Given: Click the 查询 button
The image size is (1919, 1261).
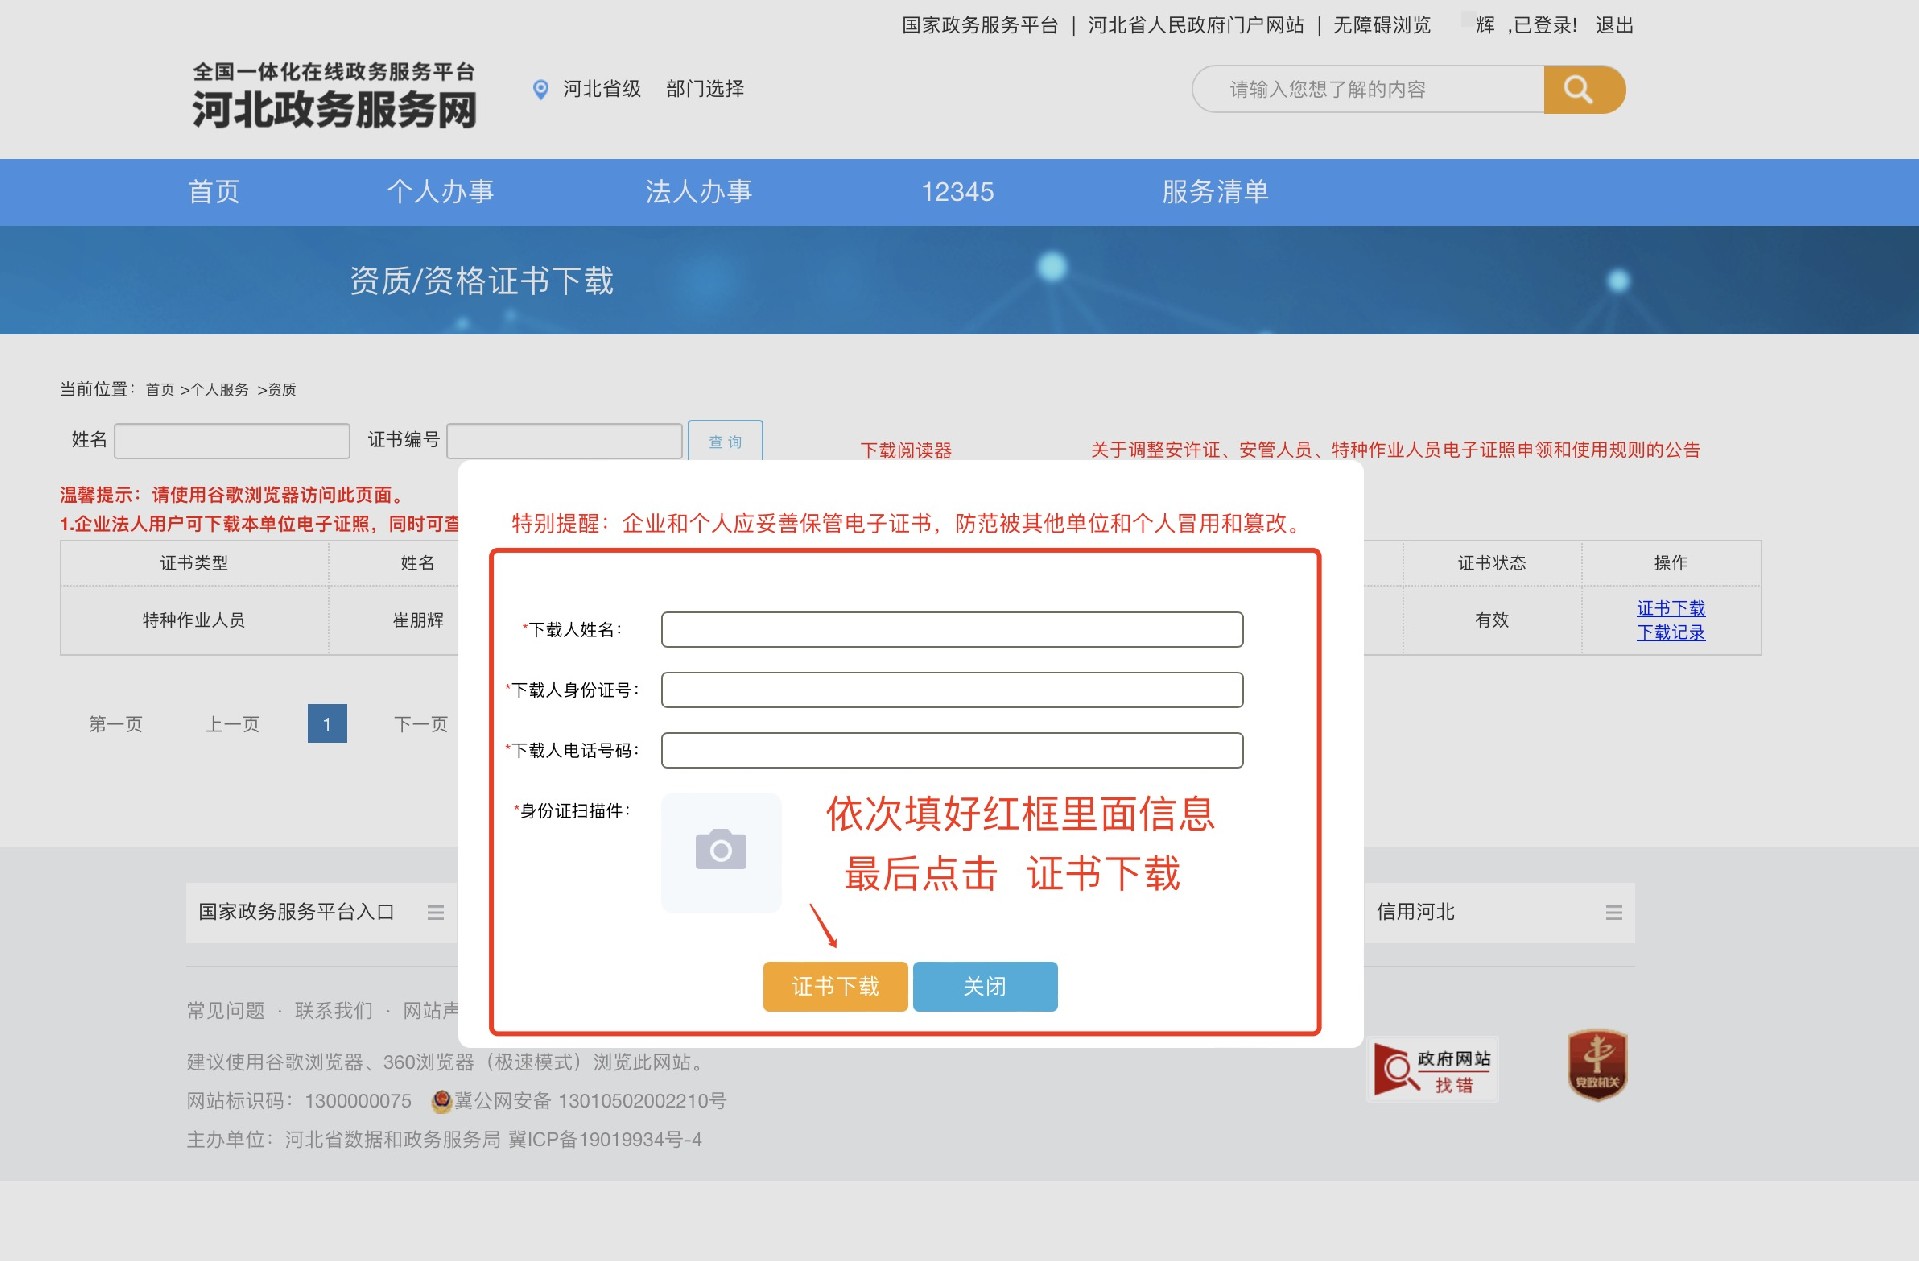Looking at the screenshot, I should pos(725,441).
